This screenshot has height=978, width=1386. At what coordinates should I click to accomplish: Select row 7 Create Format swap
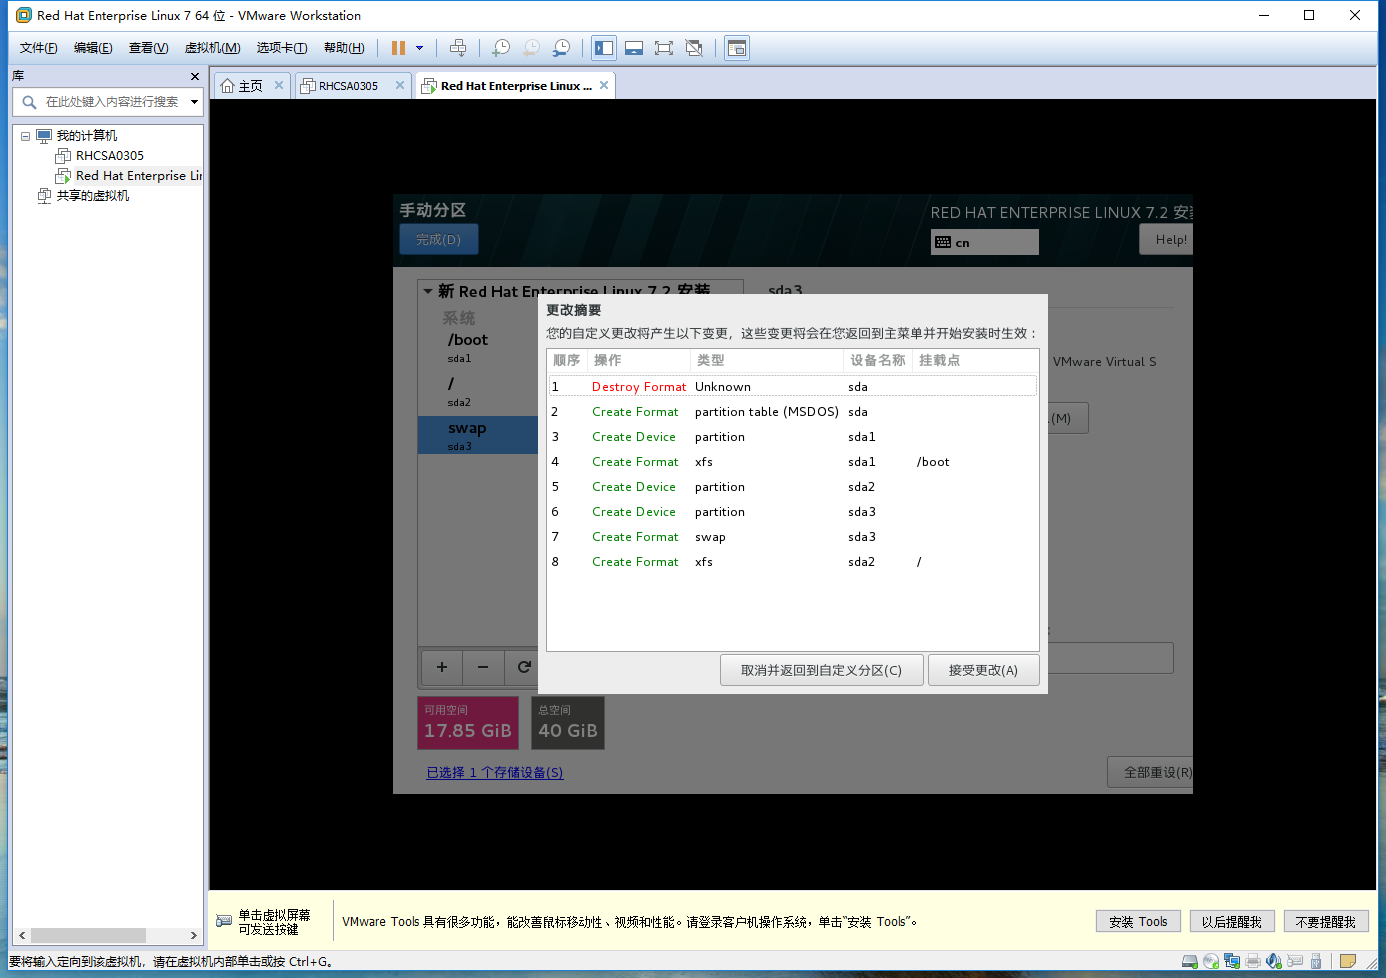[x=792, y=537]
